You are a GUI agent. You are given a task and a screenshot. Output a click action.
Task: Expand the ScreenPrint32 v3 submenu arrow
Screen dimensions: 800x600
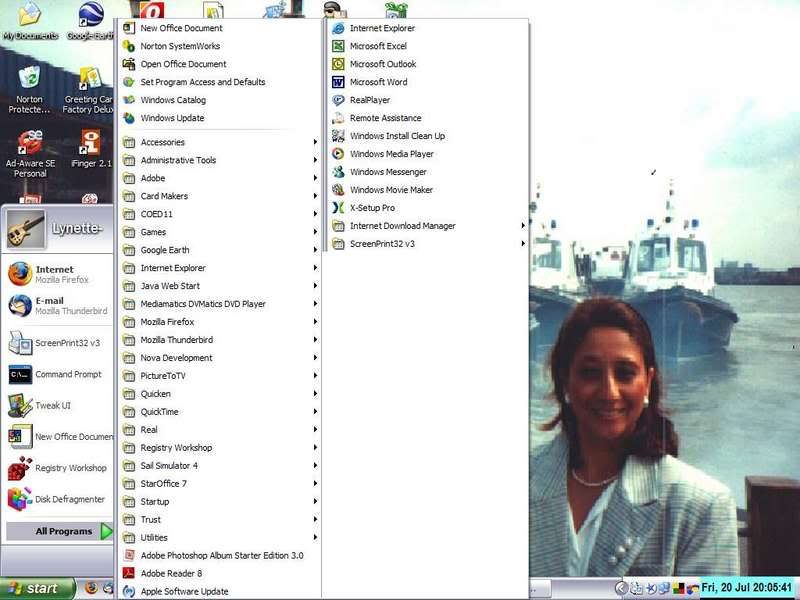pos(523,244)
